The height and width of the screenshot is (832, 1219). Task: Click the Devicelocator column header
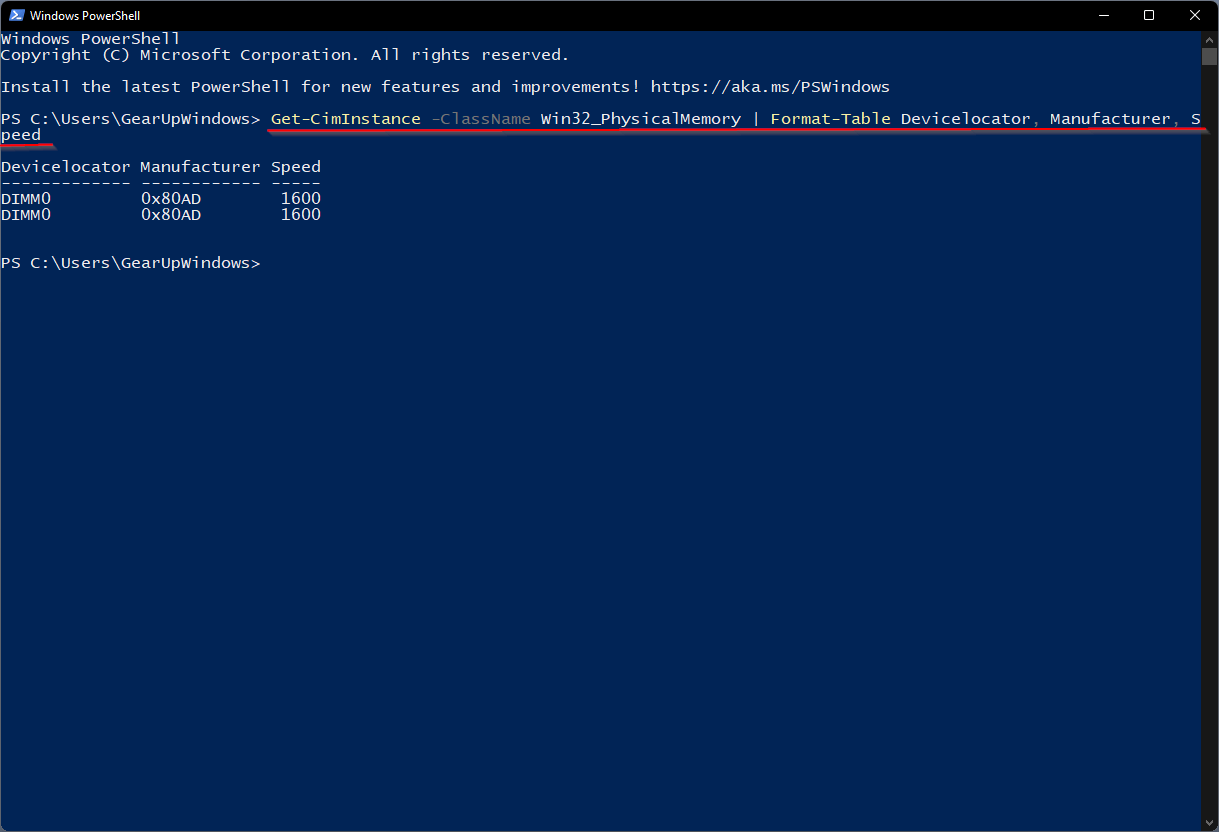pos(65,166)
